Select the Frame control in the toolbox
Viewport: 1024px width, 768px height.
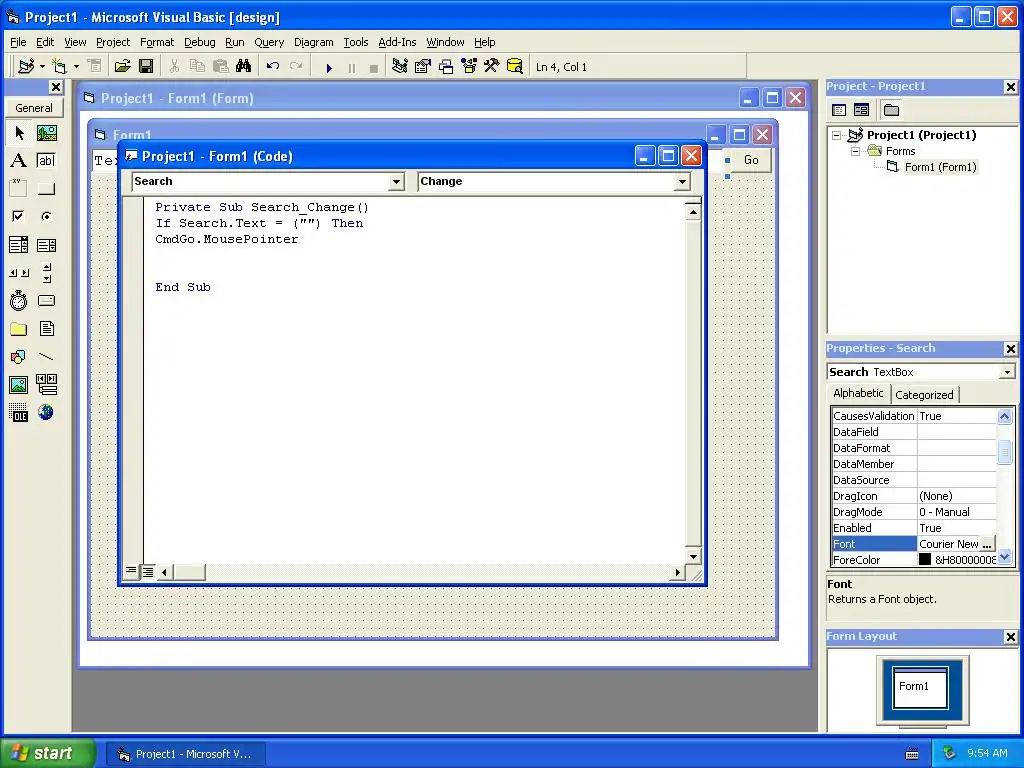pos(19,188)
